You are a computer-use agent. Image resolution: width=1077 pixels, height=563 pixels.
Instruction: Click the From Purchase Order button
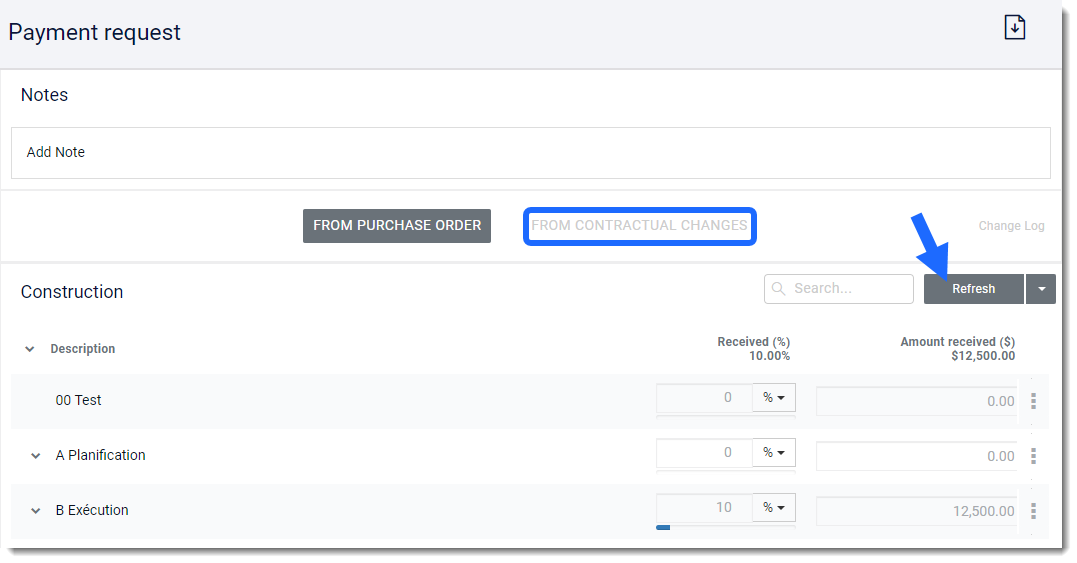[397, 226]
